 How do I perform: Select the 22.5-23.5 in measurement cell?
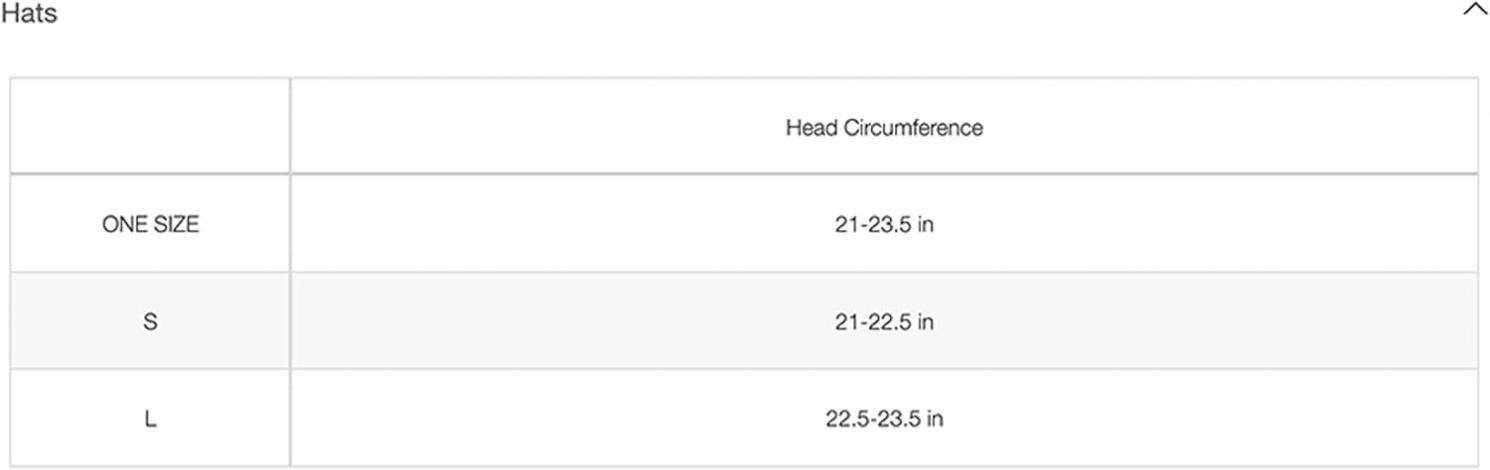point(884,419)
